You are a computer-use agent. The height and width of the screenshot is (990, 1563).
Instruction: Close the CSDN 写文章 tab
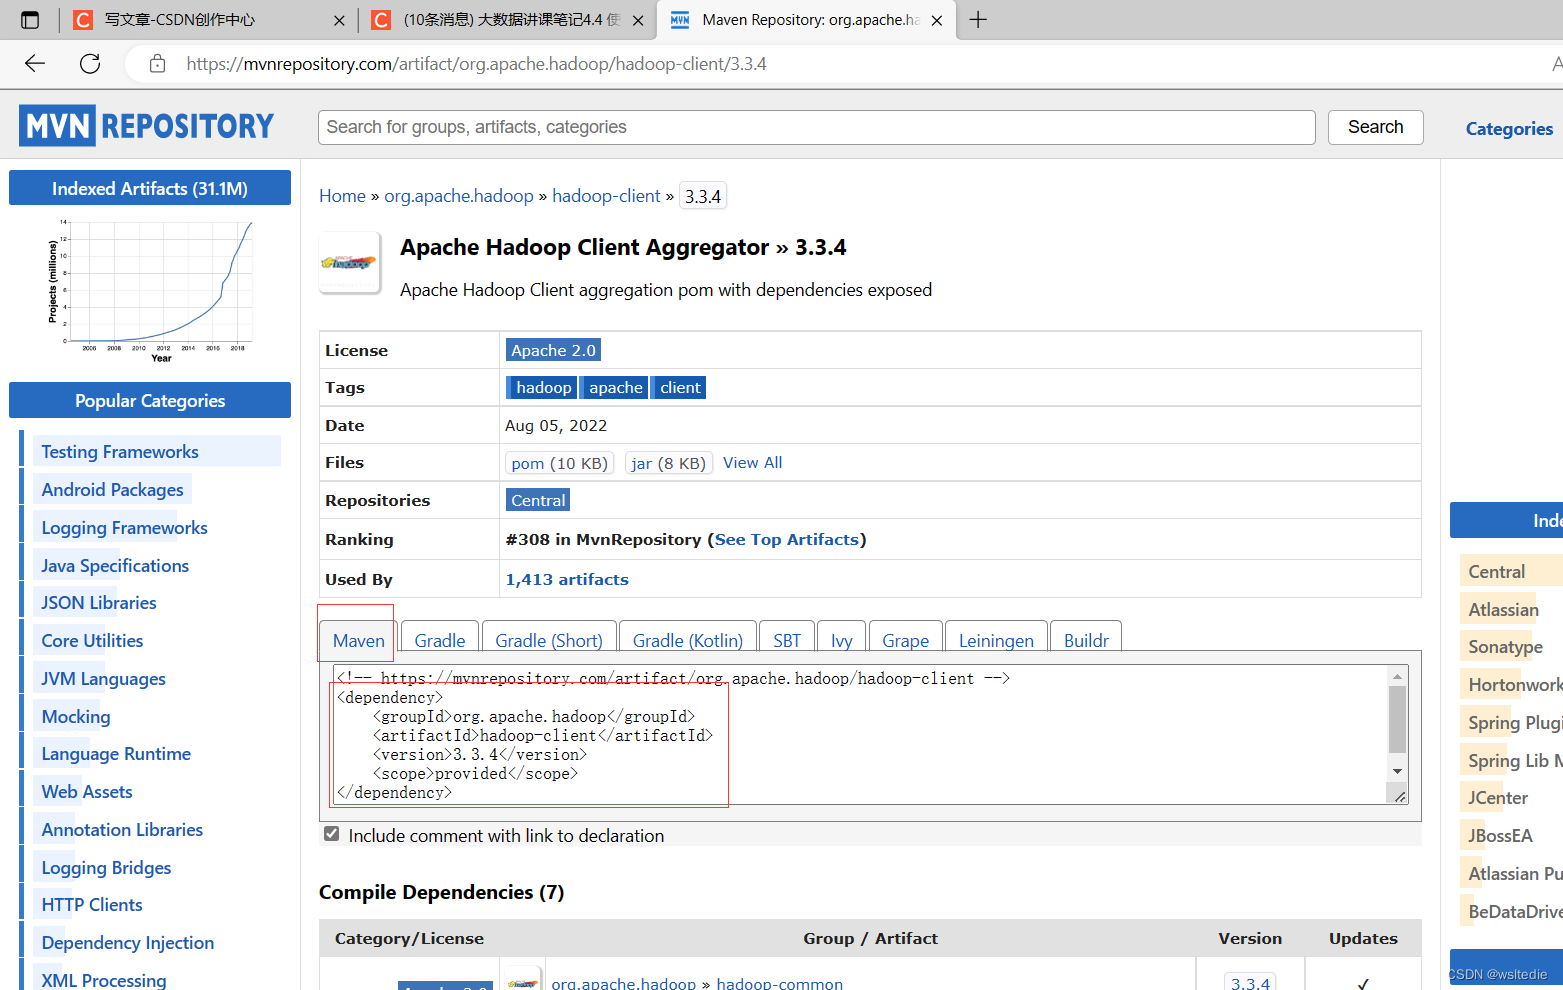(x=339, y=20)
